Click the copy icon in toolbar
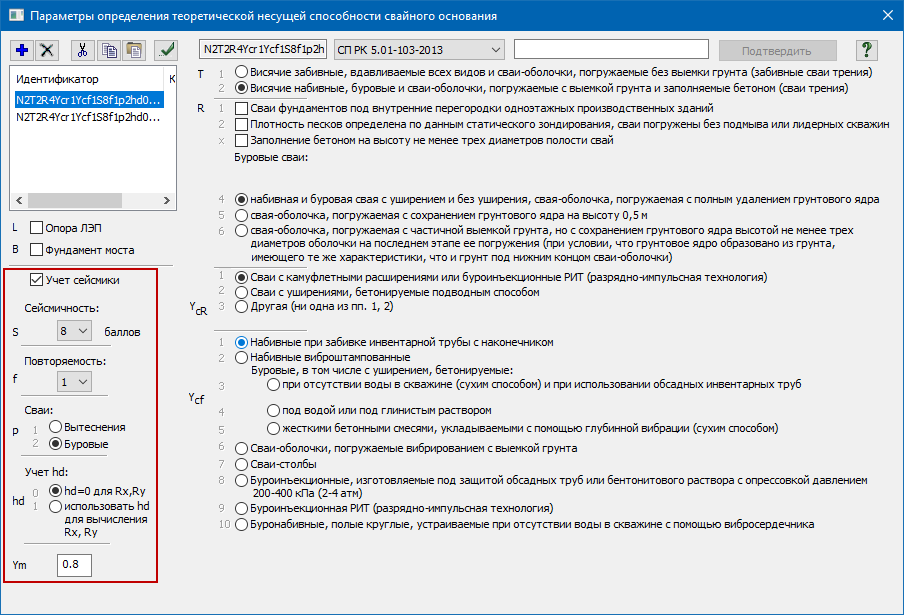 109,49
